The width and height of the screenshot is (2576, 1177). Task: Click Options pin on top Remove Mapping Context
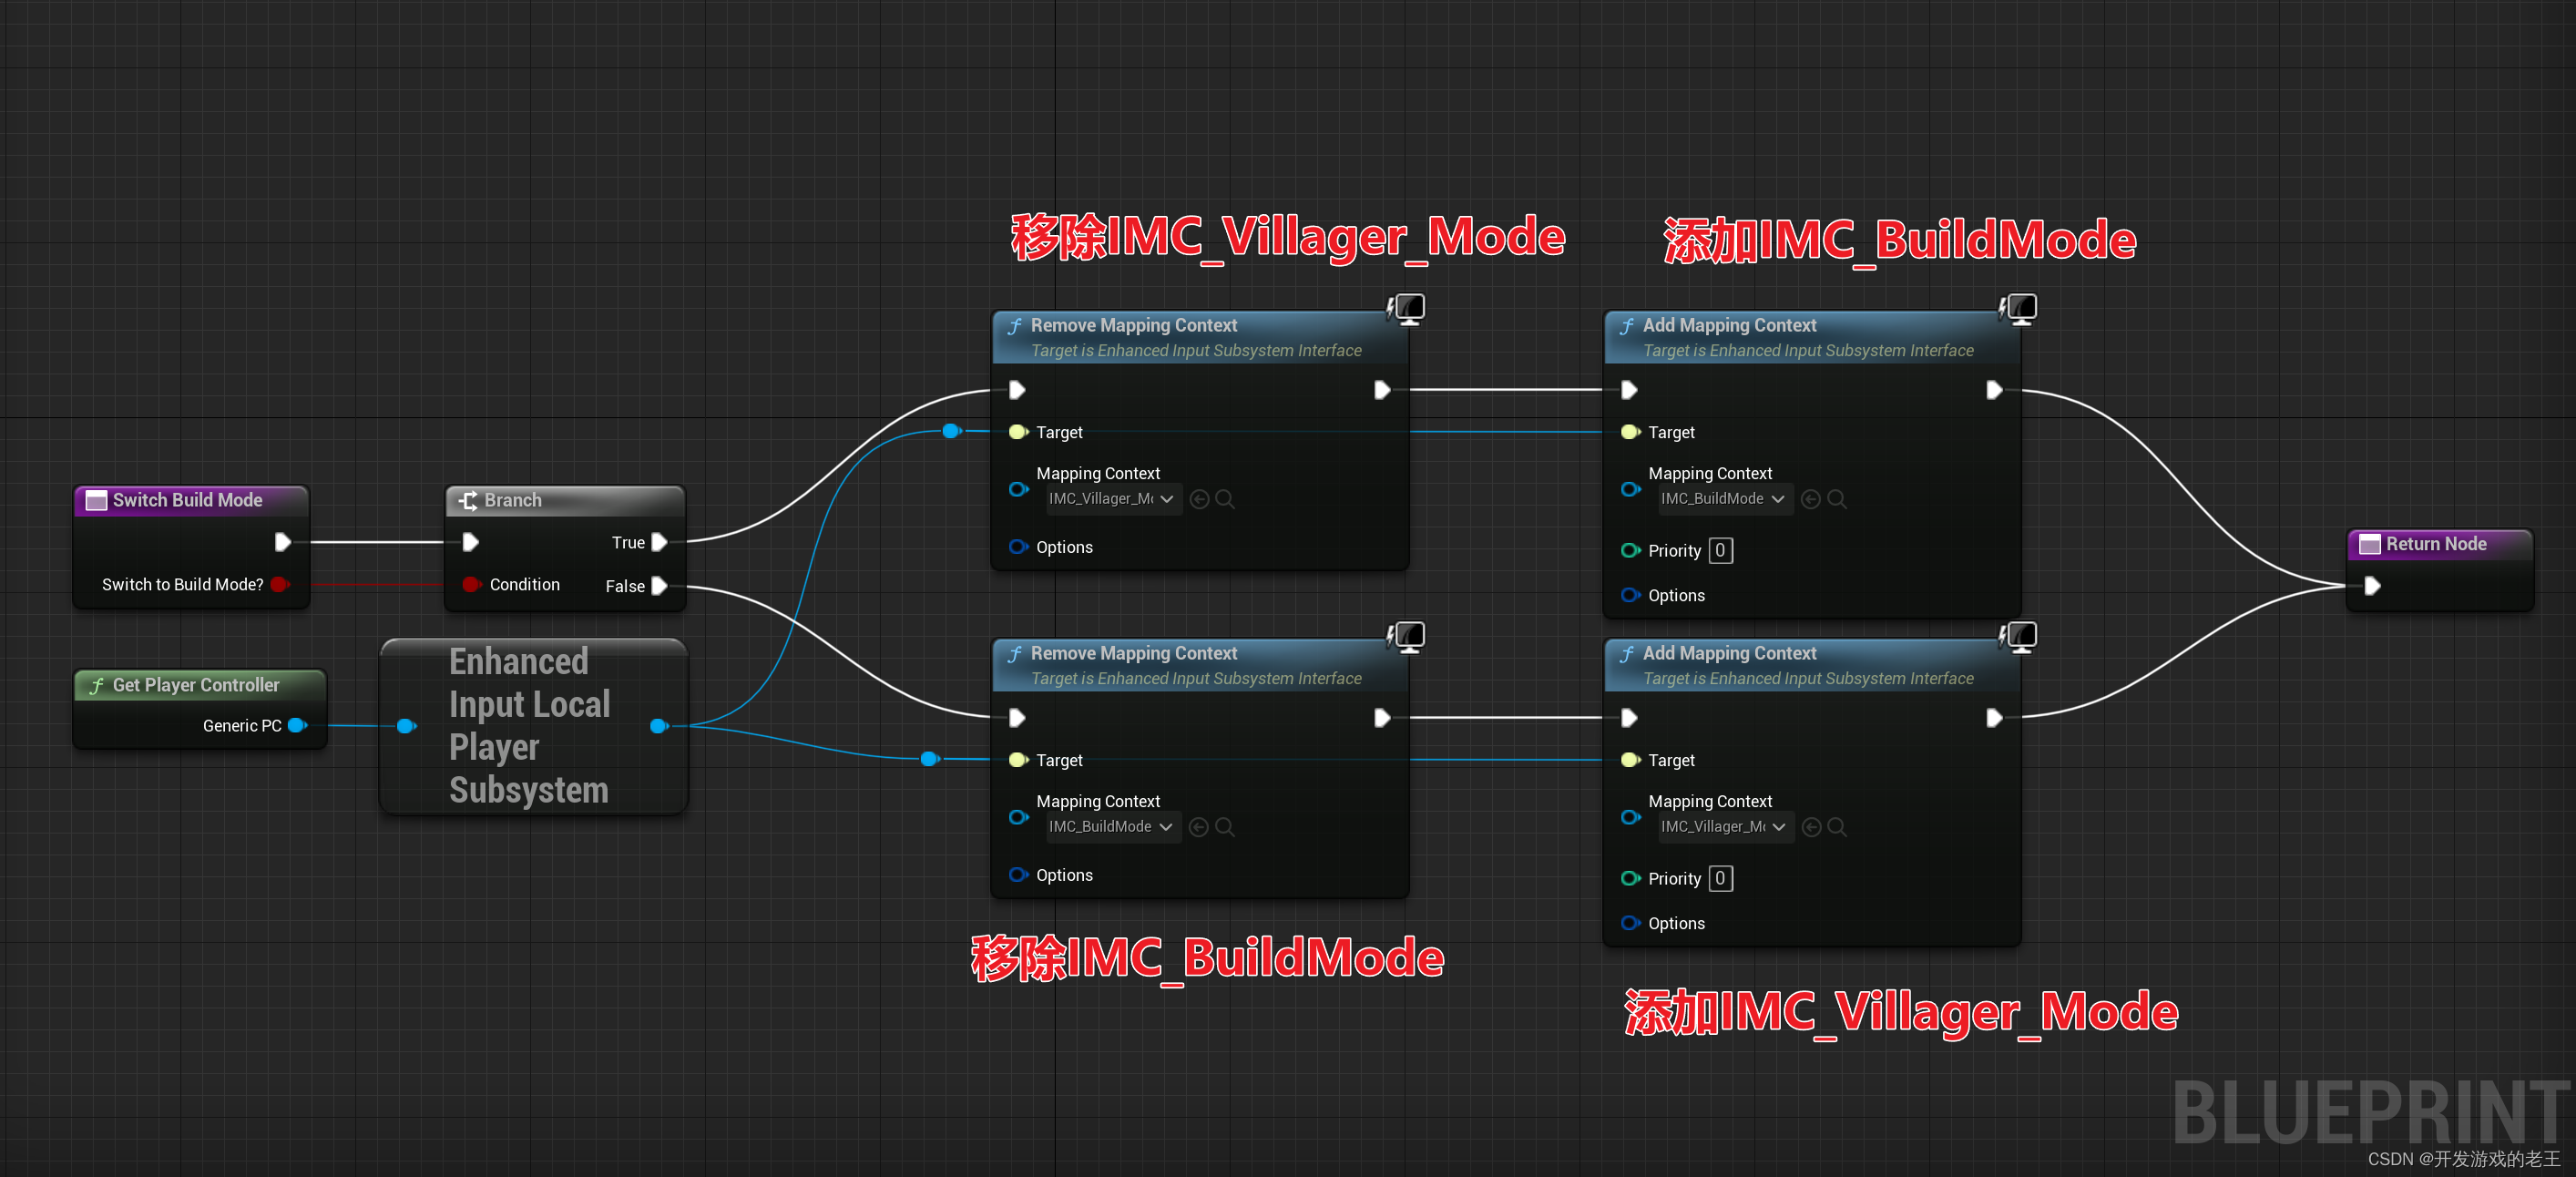[x=1018, y=547]
